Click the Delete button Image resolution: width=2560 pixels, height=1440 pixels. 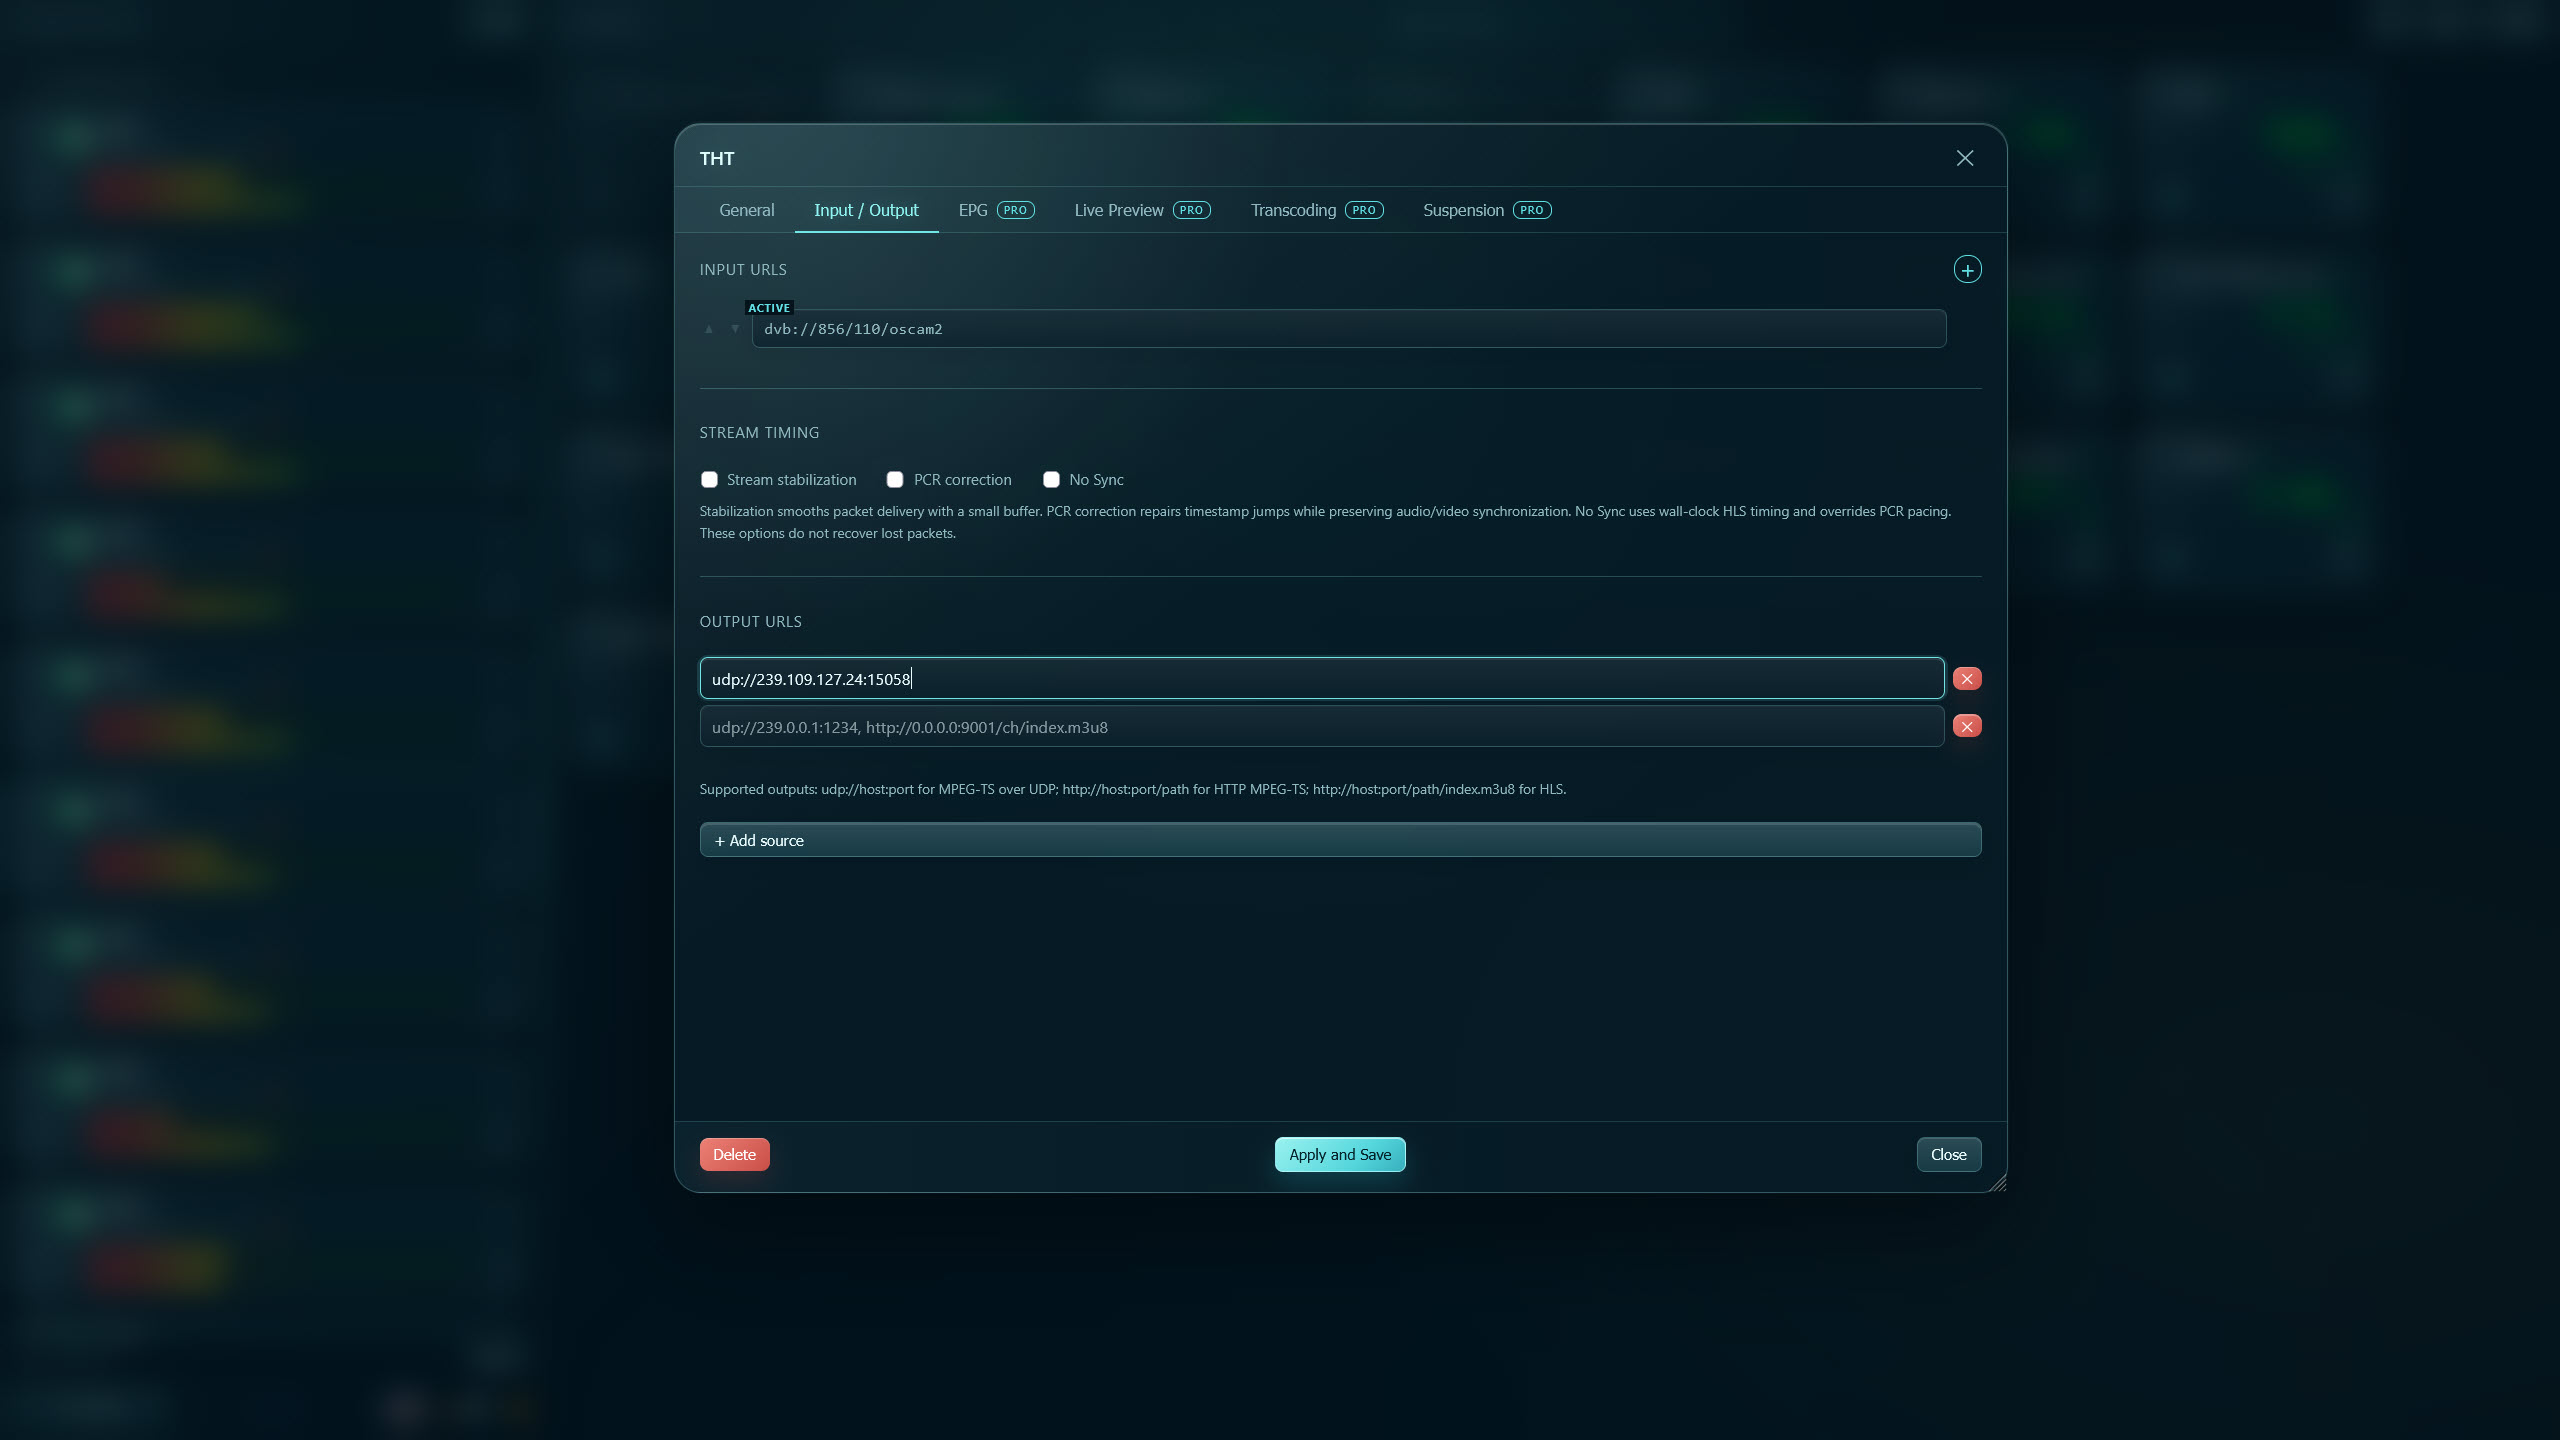coord(734,1154)
